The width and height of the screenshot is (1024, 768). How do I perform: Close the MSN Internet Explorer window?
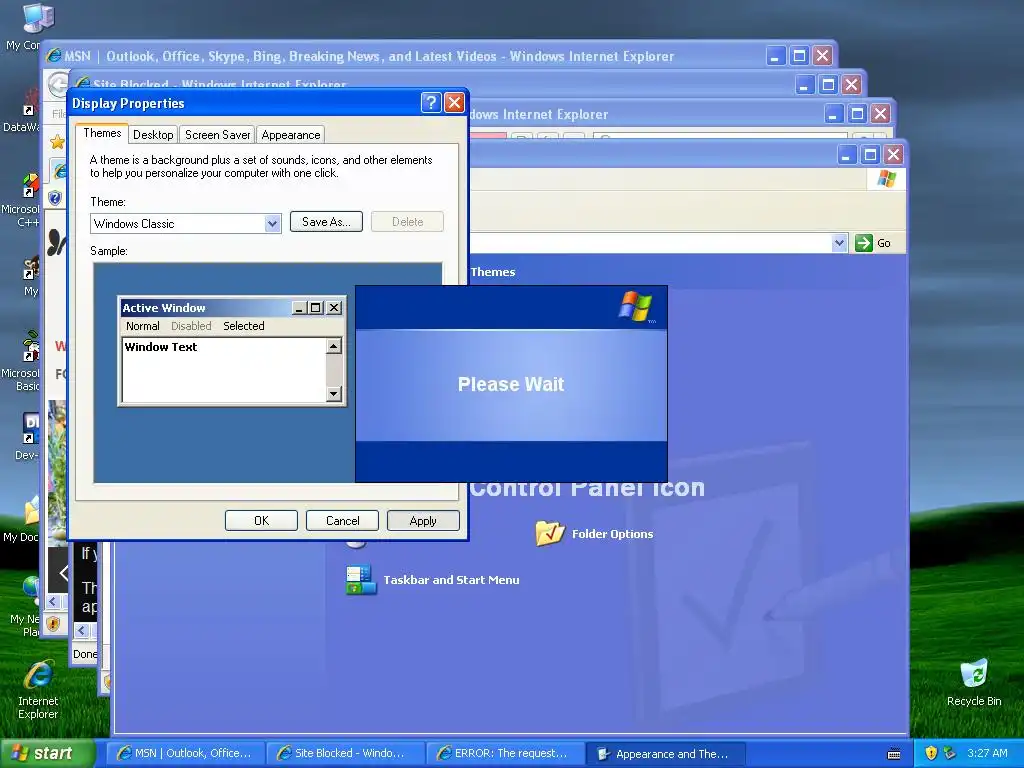pyautogui.click(x=822, y=56)
